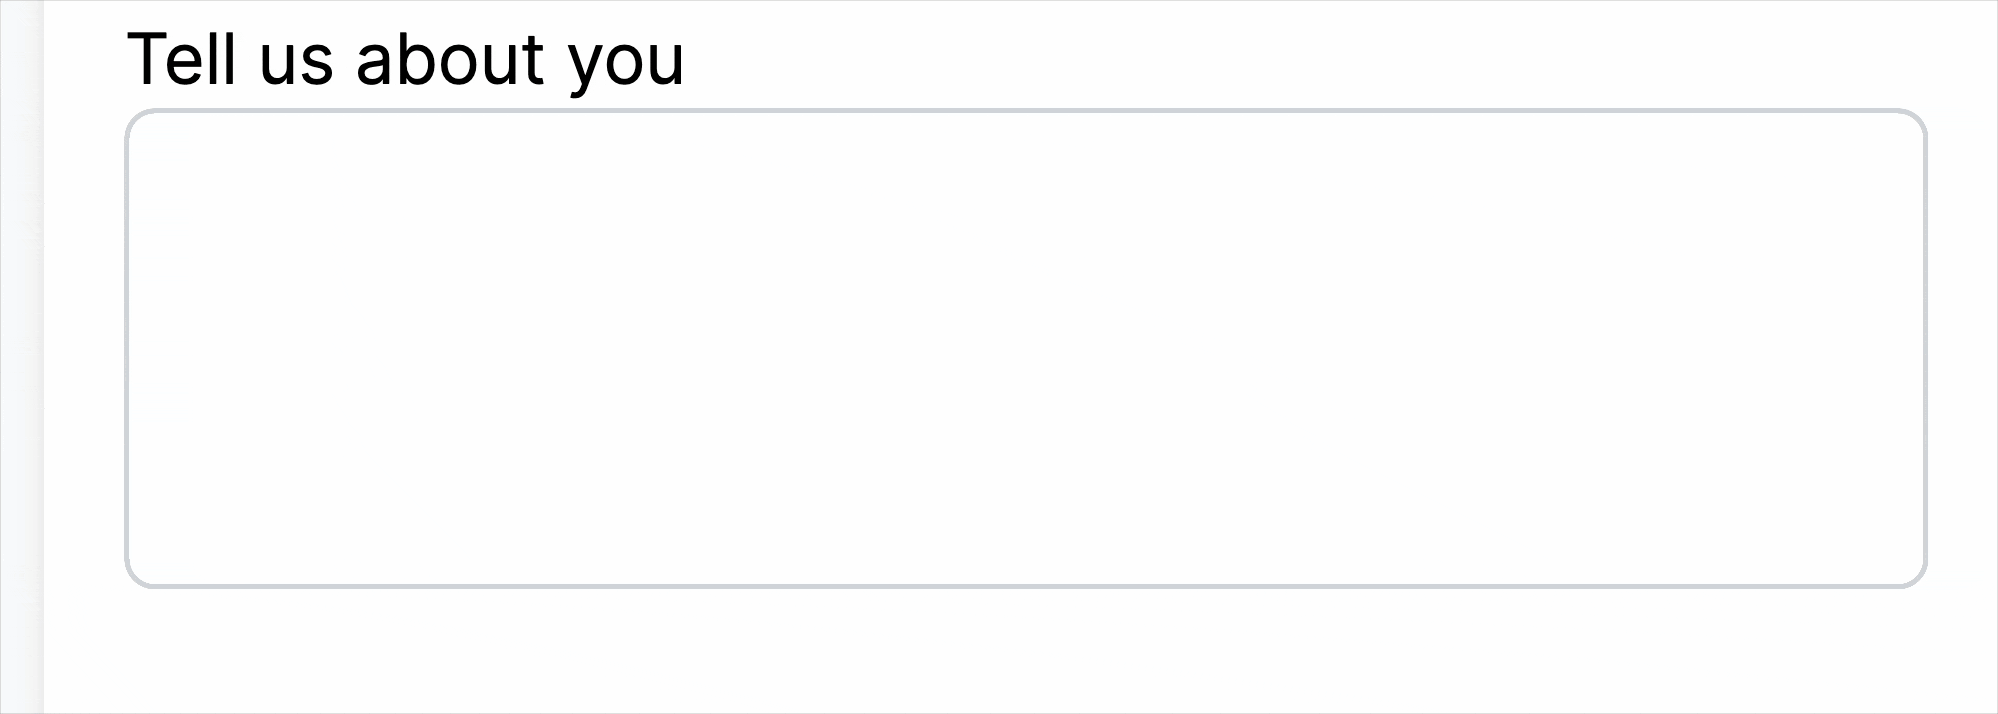
Task: Activate the multi-line input under the label
Action: click(1025, 348)
